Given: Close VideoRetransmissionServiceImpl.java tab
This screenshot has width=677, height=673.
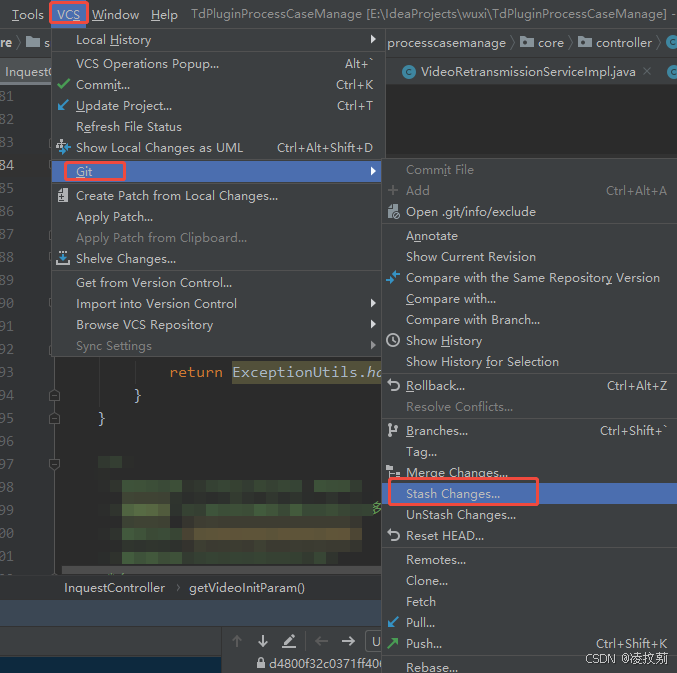Looking at the screenshot, I should [x=647, y=71].
